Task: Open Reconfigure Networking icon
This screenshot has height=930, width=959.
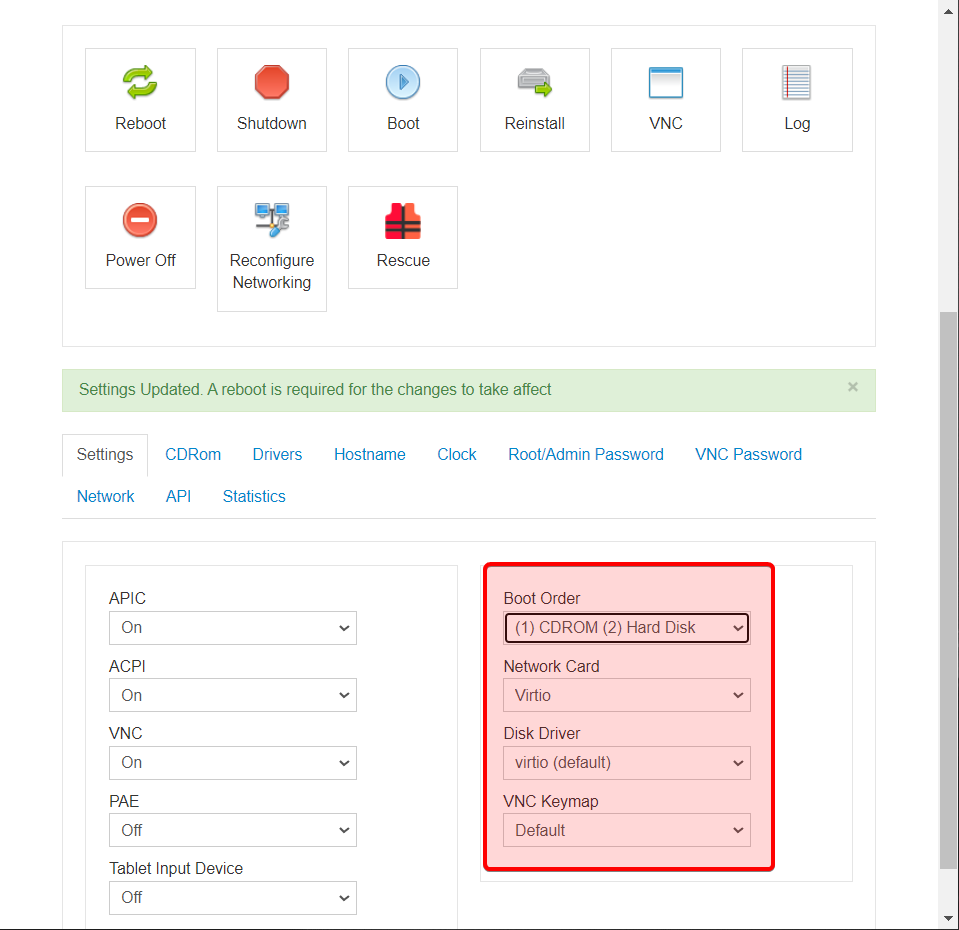Action: coord(272,219)
